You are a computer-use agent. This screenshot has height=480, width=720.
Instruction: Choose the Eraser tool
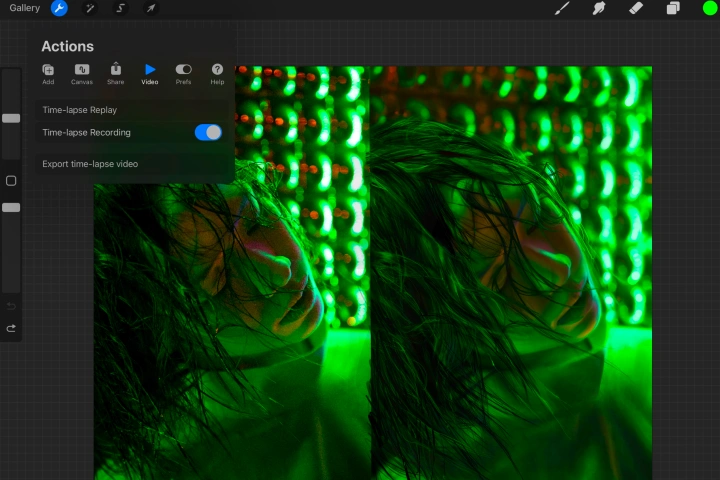(x=636, y=8)
